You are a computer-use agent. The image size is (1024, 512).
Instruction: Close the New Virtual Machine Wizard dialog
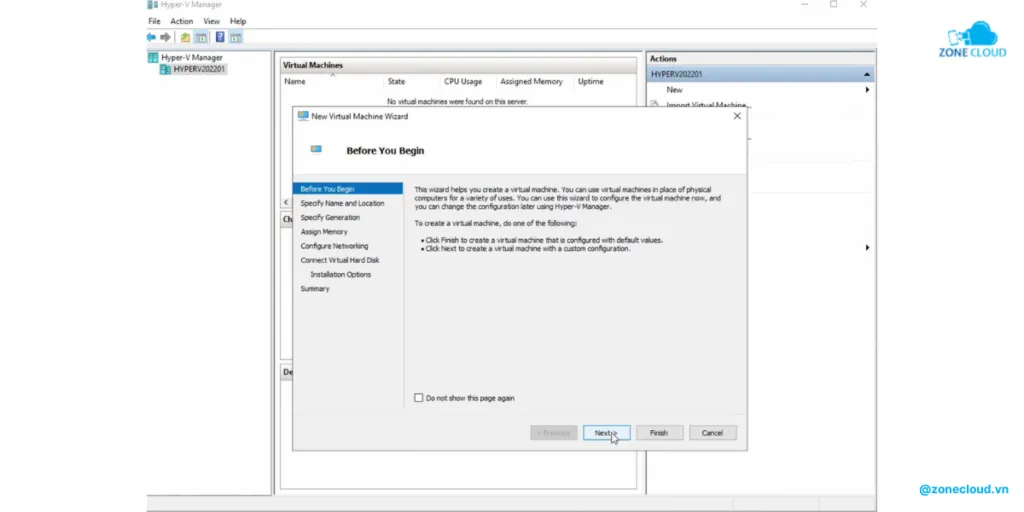(737, 116)
